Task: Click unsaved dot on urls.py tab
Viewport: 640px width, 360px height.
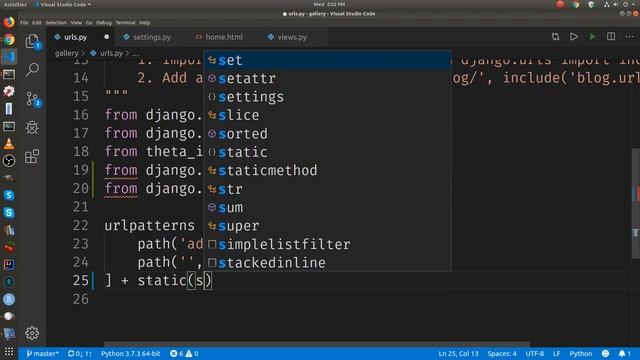Action: point(107,37)
